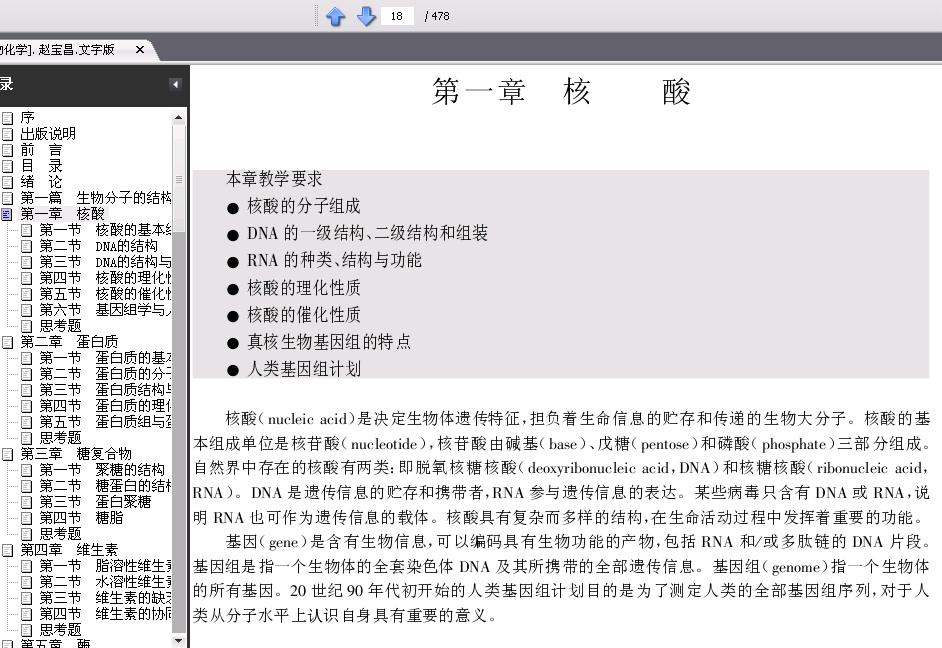Open bookmark 第三节 蛋白聚糖
This screenshot has height=648, width=942.
(95, 501)
